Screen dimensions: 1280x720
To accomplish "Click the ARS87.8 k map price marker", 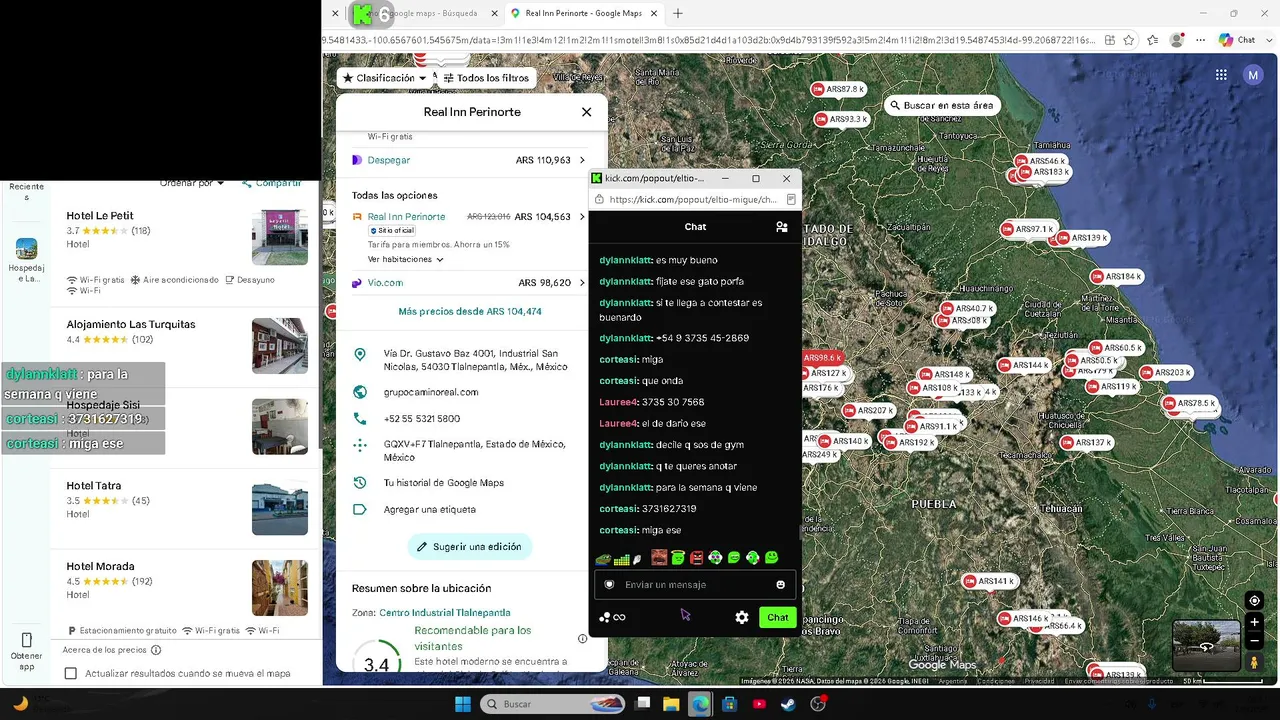I will pyautogui.click(x=838, y=89).
